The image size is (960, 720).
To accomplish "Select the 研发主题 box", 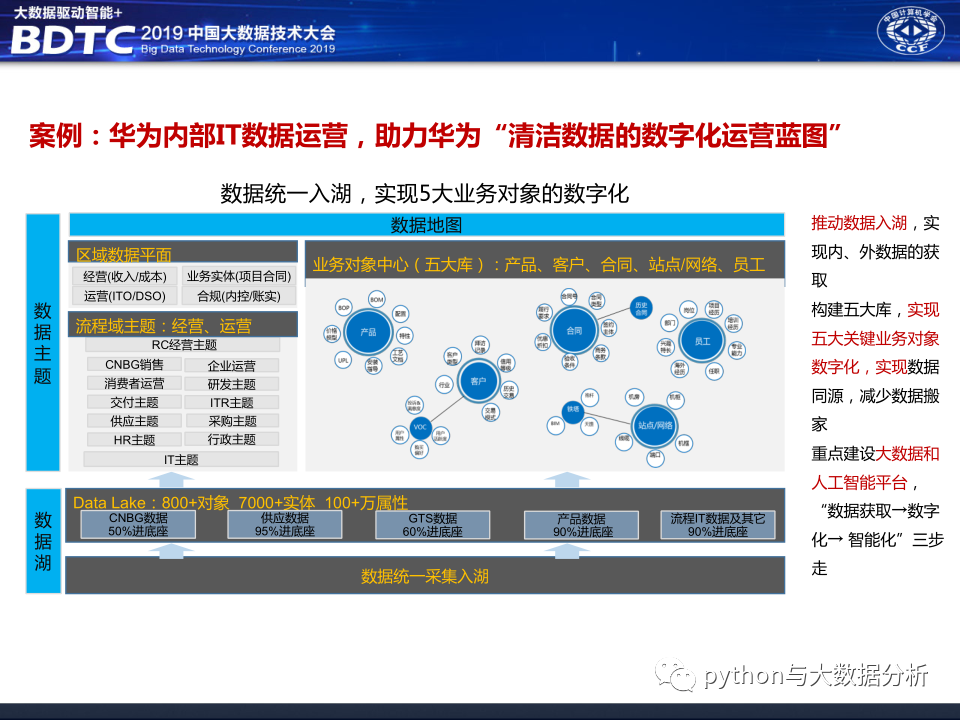I will (x=231, y=384).
